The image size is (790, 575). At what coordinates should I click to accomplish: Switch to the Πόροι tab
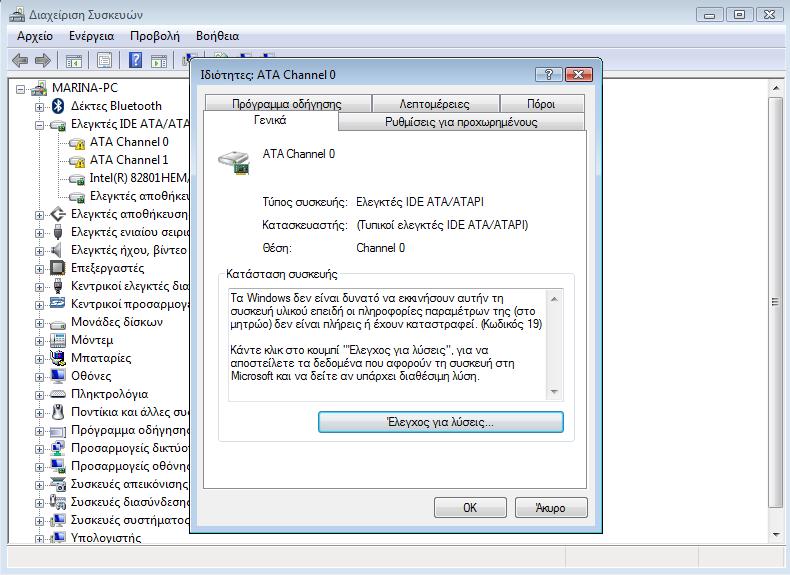tap(541, 104)
